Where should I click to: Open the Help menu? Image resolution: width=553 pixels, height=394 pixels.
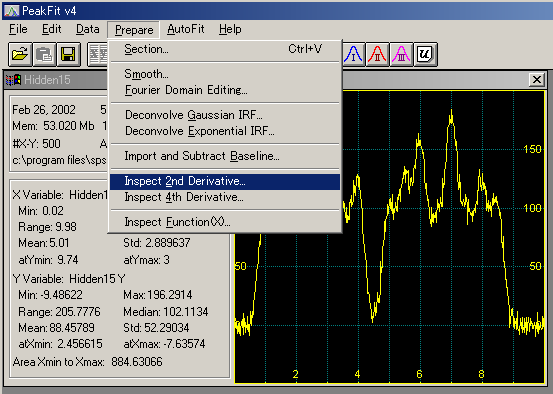230,29
